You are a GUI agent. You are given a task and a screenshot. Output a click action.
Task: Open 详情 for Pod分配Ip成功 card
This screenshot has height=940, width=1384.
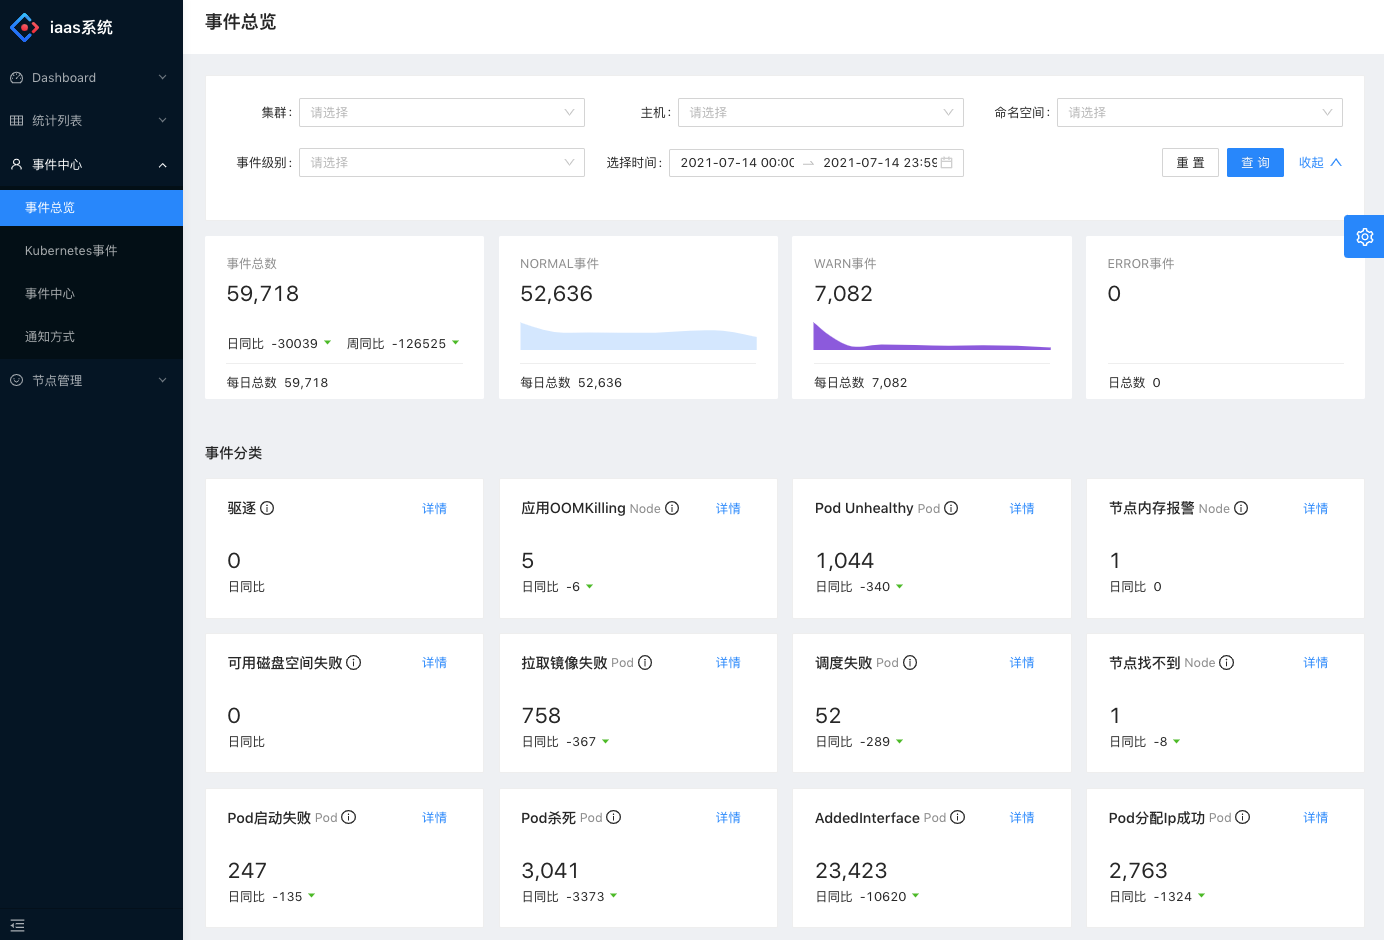click(1316, 818)
